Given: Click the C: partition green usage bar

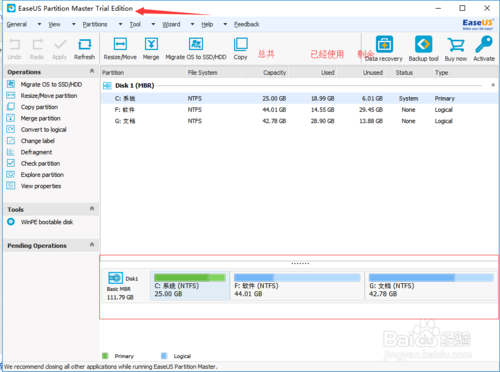Looking at the screenshot, I should click(190, 277).
